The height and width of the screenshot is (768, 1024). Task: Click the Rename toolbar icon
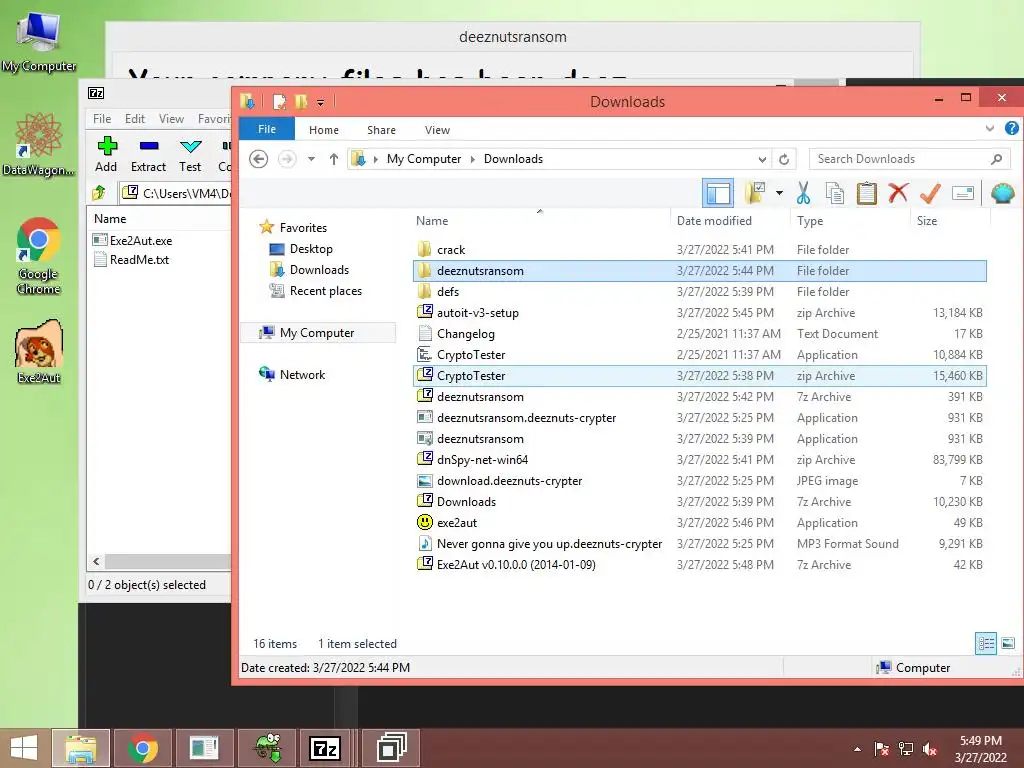coord(963,193)
